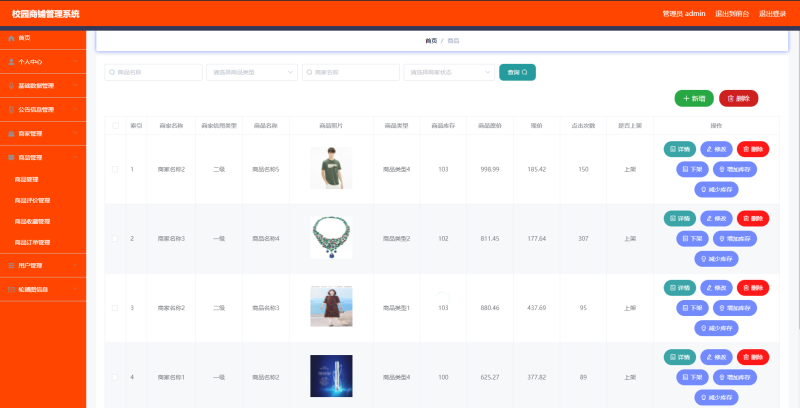The image size is (800, 408).
Task: Click the 退出登录 link in header
Action: pos(773,14)
